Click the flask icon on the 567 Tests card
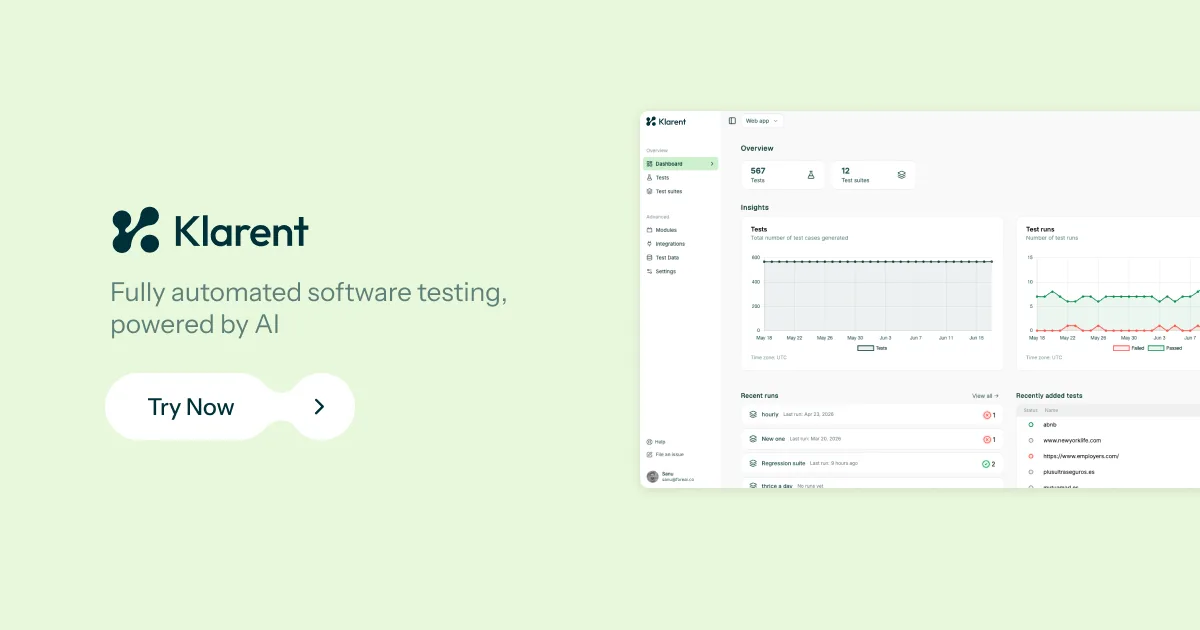The height and width of the screenshot is (630, 1200). point(811,175)
